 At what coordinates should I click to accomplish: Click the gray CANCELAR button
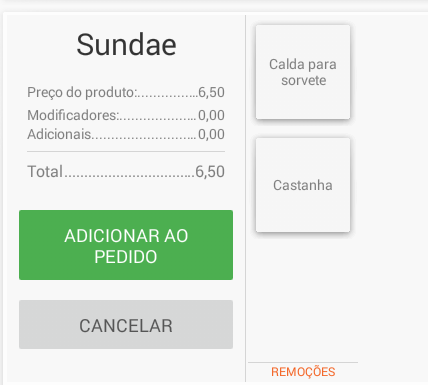click(126, 325)
